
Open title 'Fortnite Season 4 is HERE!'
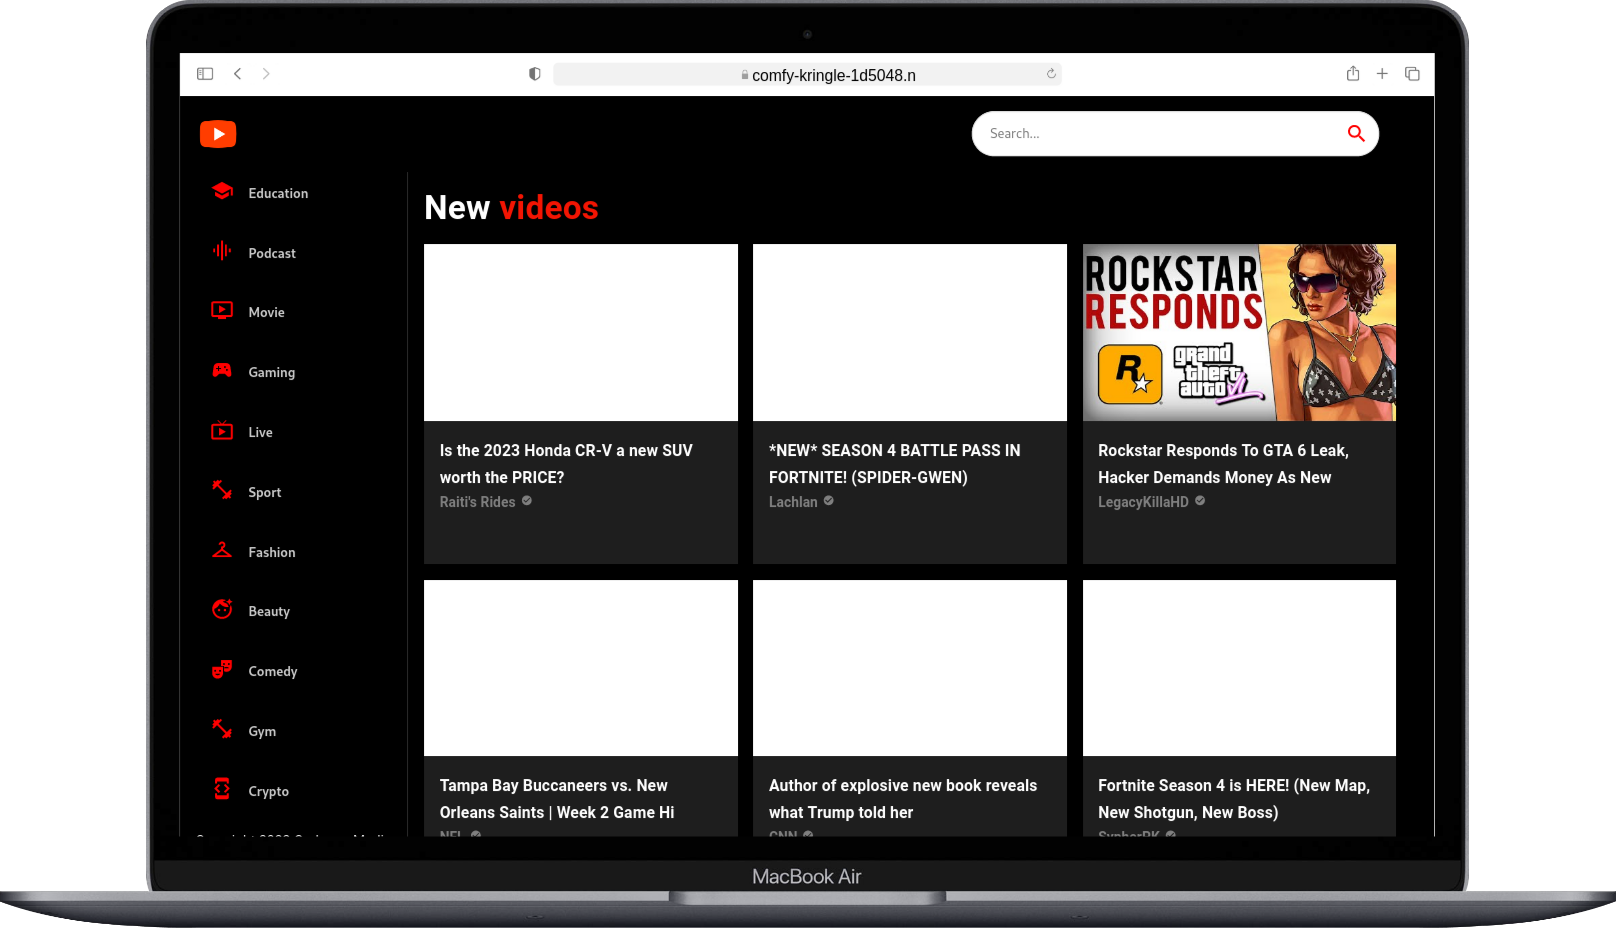click(1234, 799)
